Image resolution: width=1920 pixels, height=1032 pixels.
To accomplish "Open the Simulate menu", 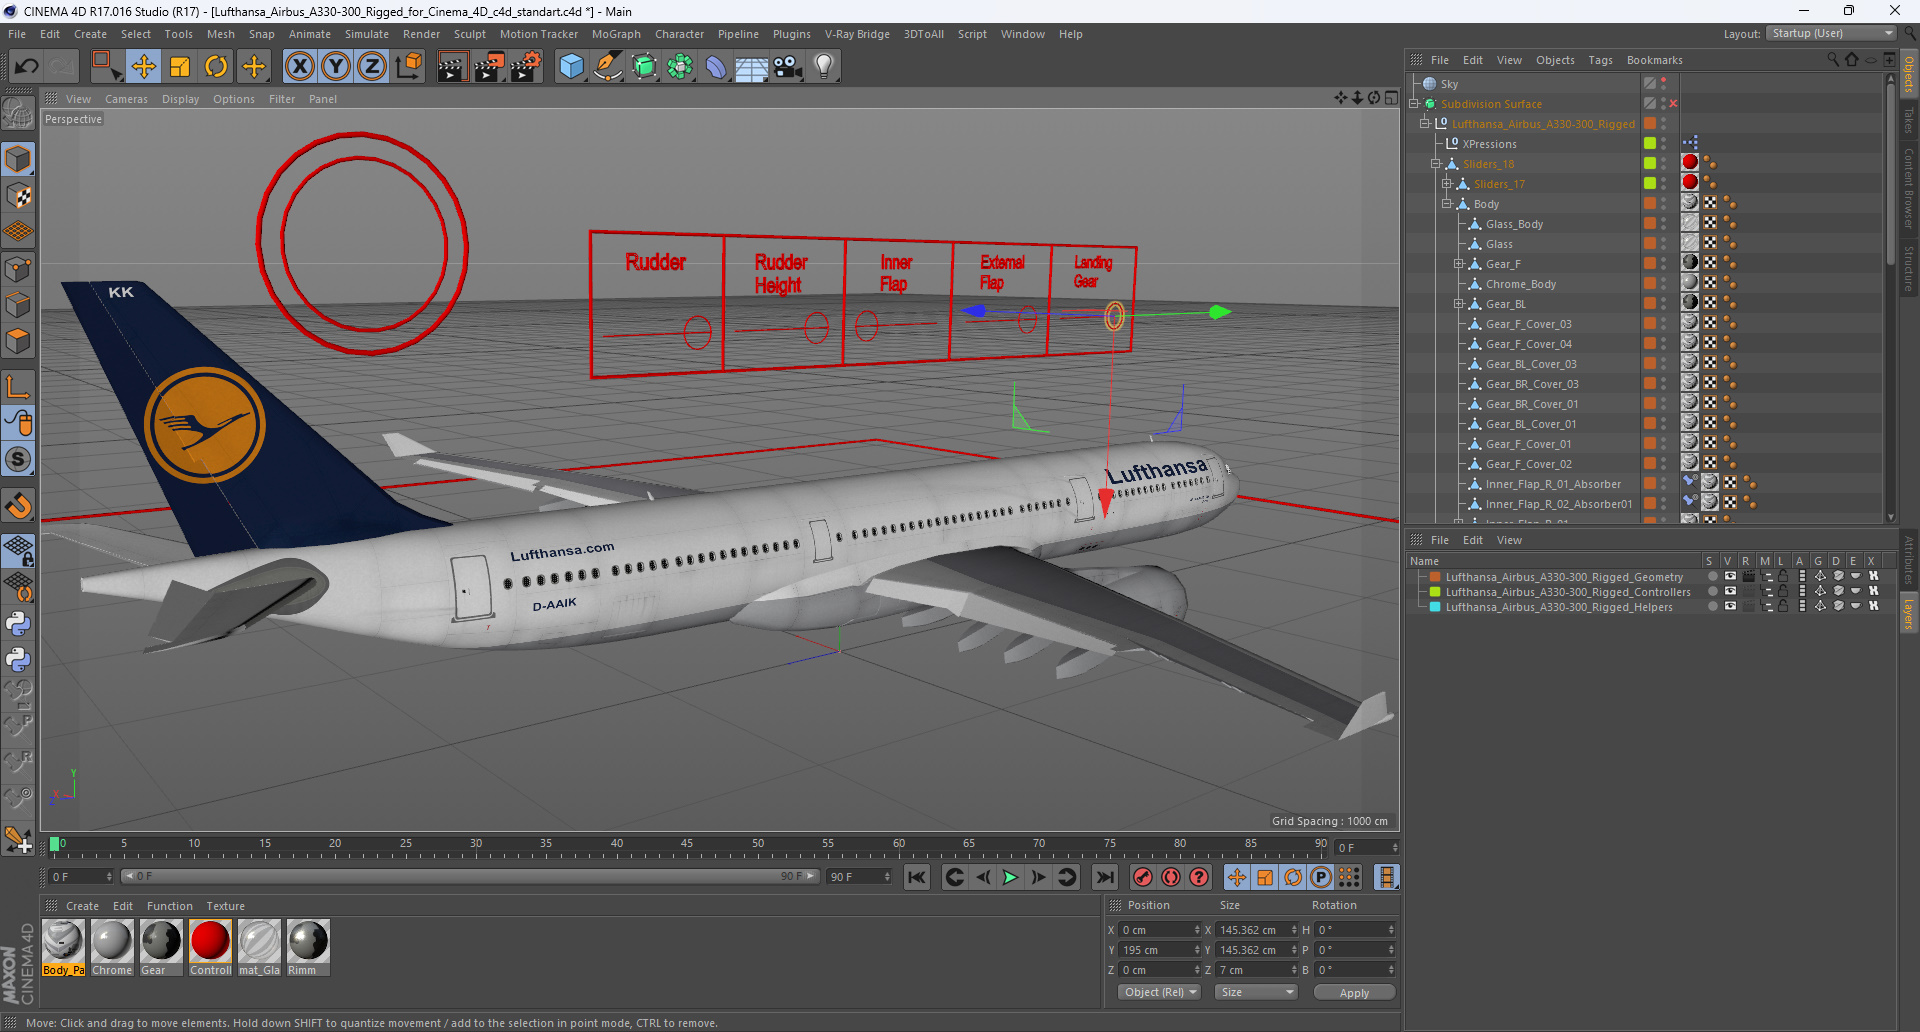I will [x=367, y=34].
